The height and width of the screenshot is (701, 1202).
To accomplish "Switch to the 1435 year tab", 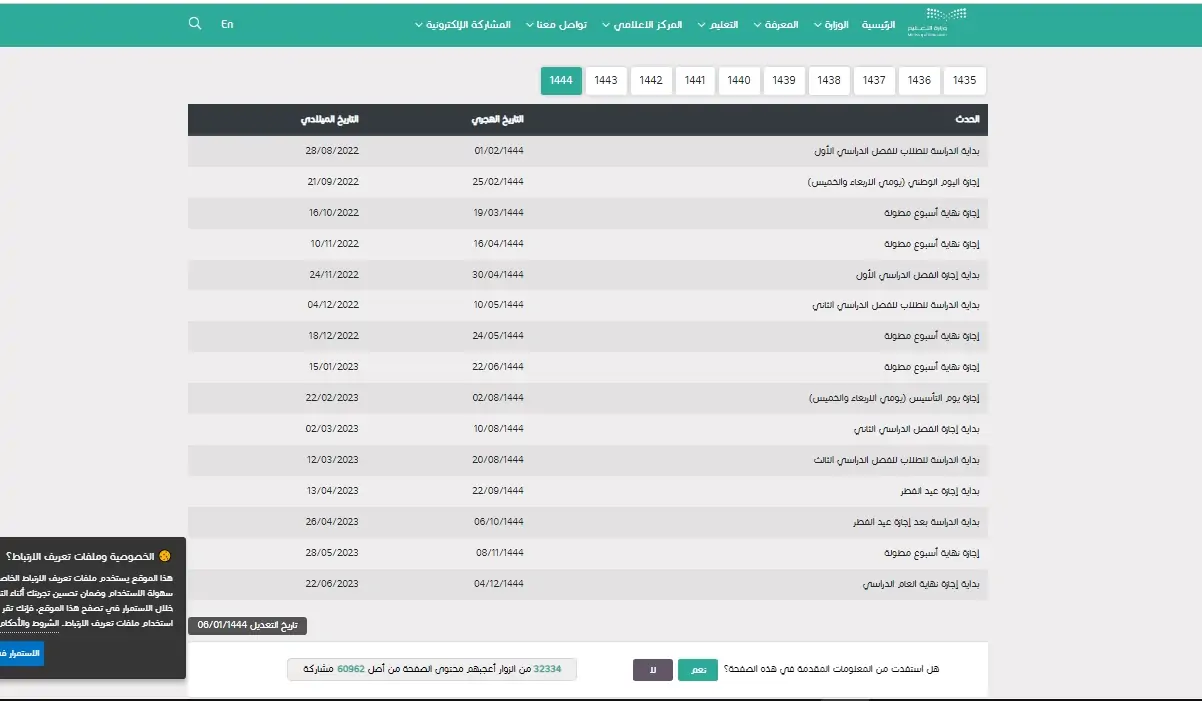I will [x=965, y=81].
